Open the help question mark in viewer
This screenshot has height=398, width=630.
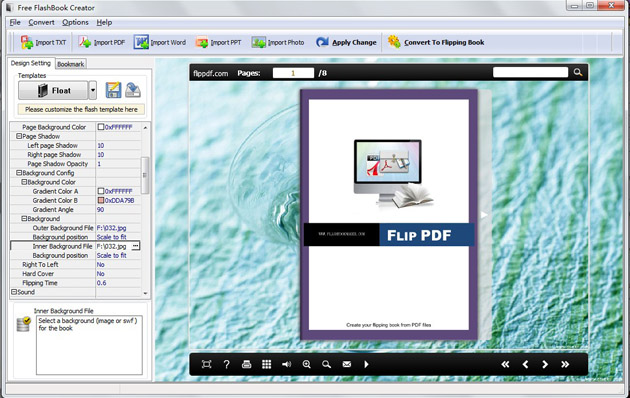click(x=227, y=364)
